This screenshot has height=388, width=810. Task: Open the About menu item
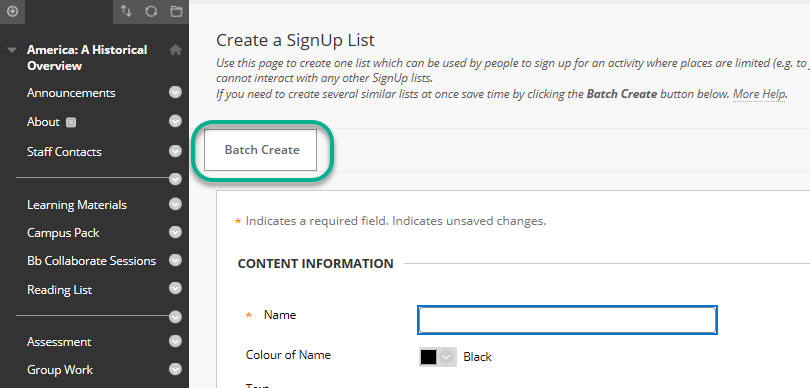(x=43, y=122)
